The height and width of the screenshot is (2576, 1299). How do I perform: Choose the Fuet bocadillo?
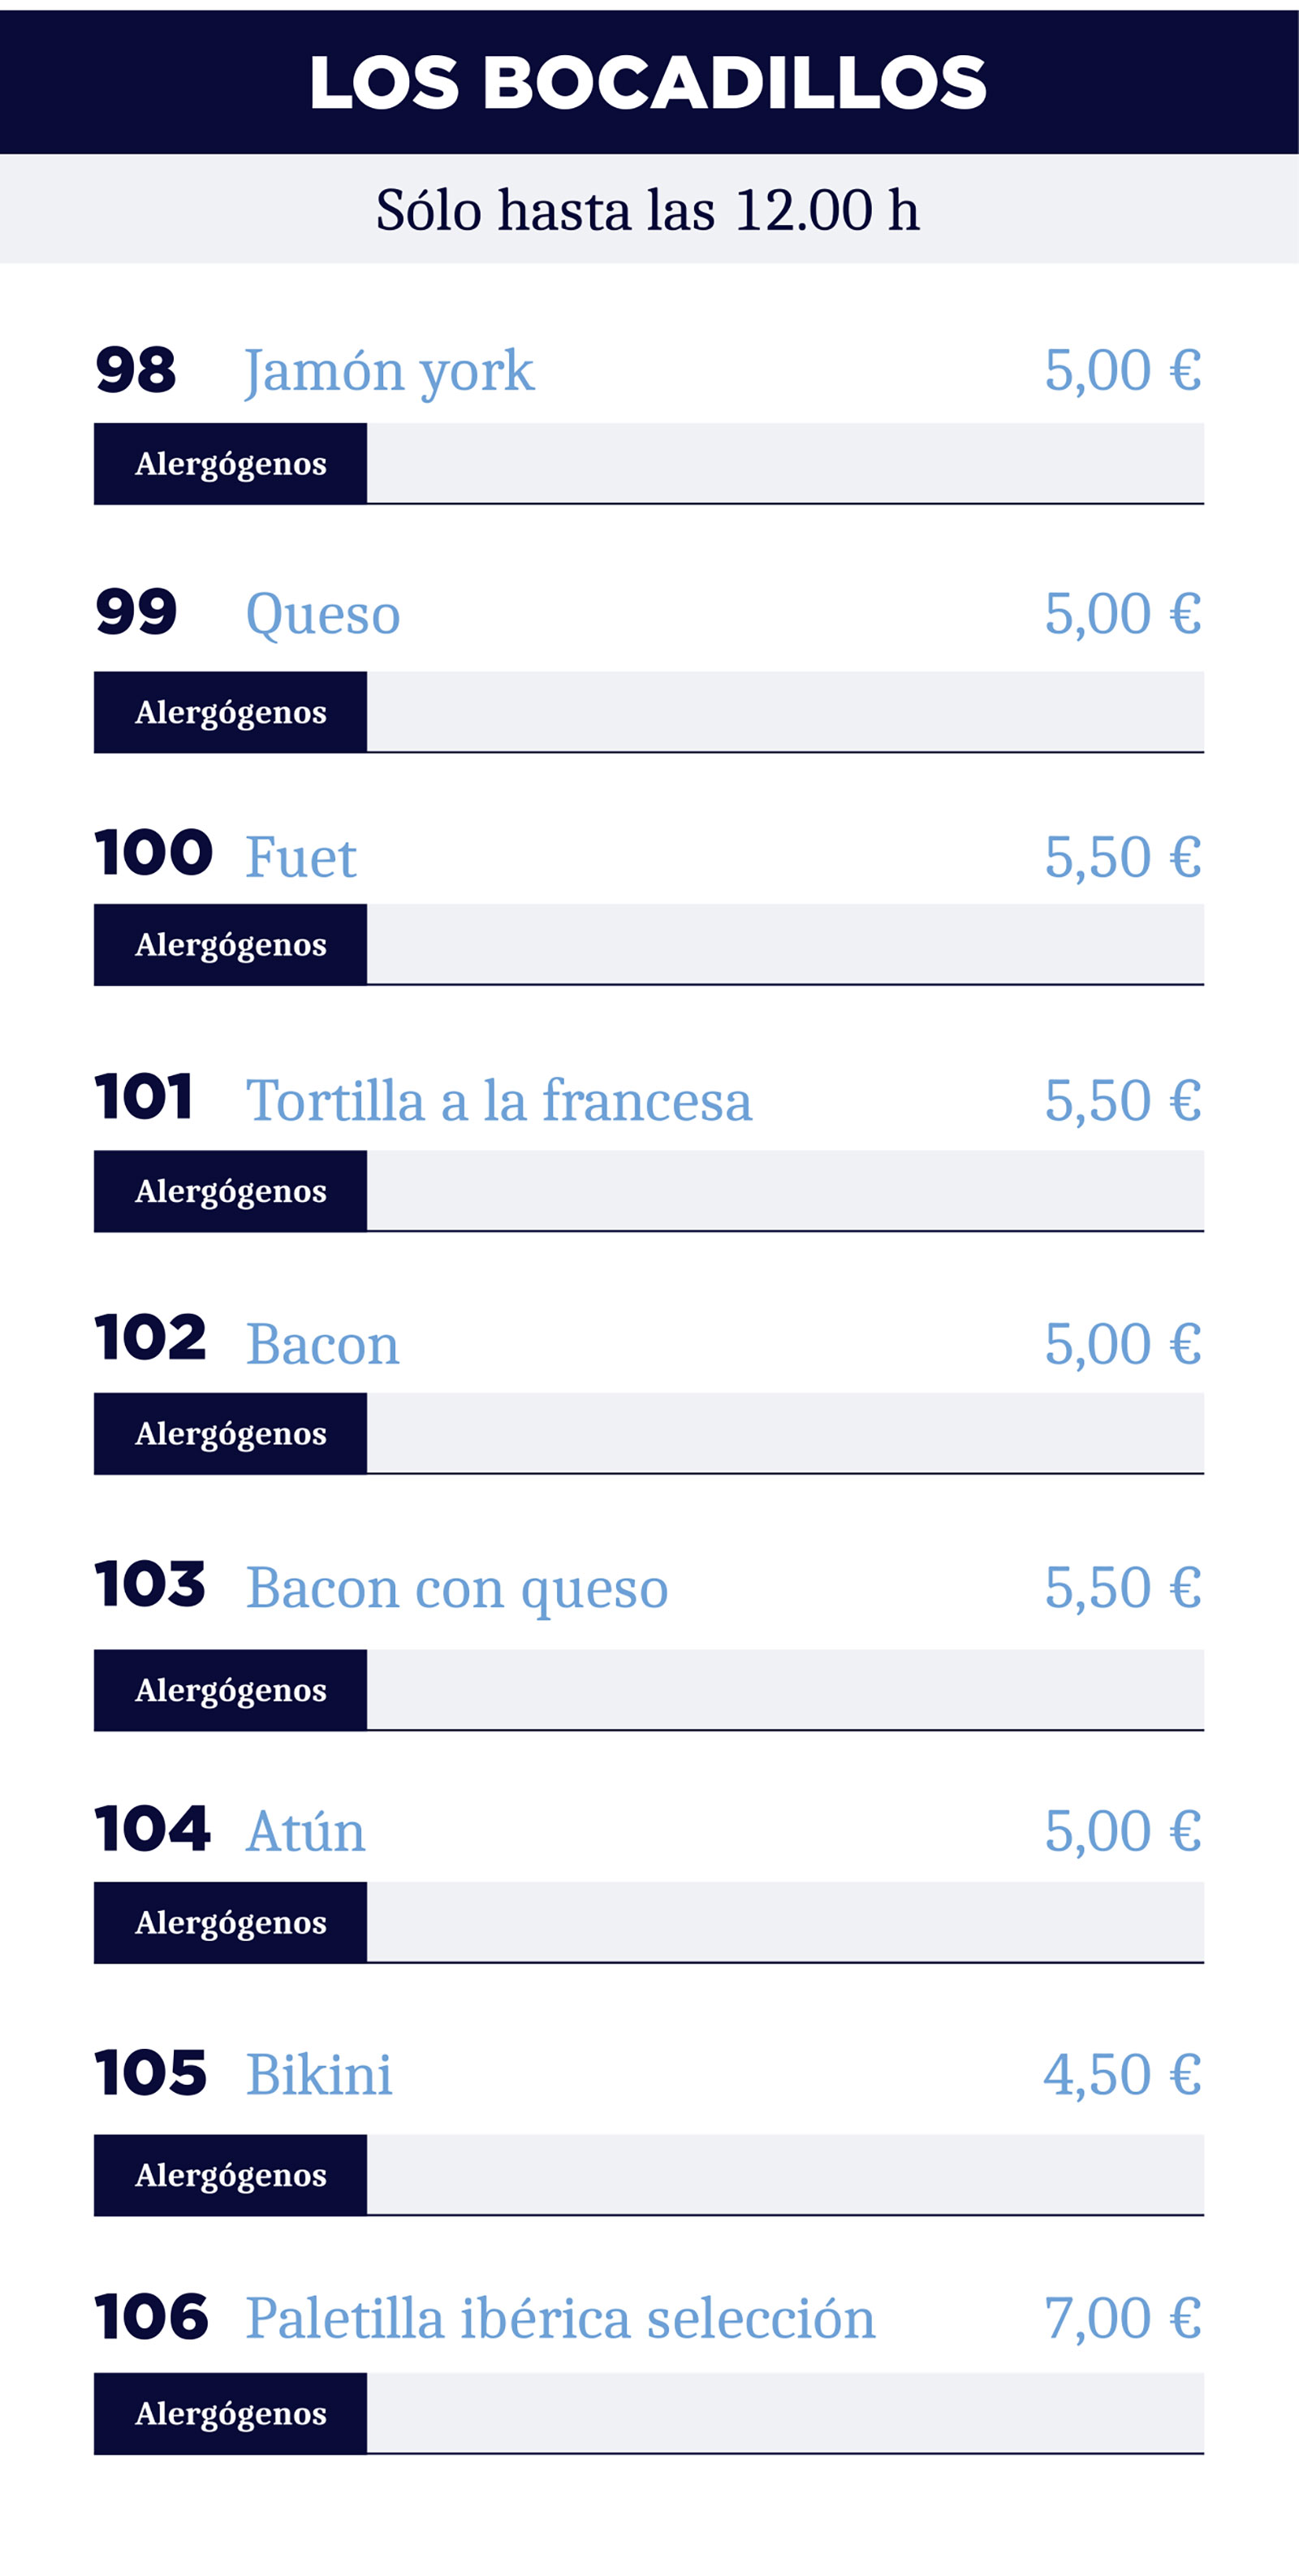pyautogui.click(x=300, y=858)
